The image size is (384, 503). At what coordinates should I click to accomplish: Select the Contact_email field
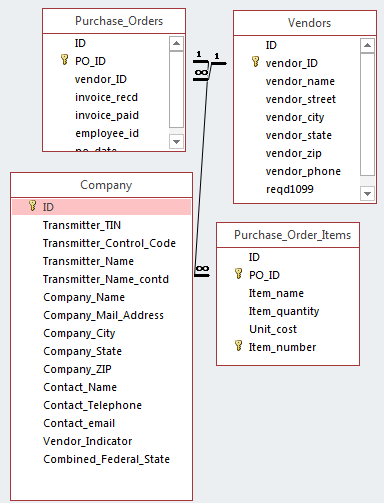point(79,423)
